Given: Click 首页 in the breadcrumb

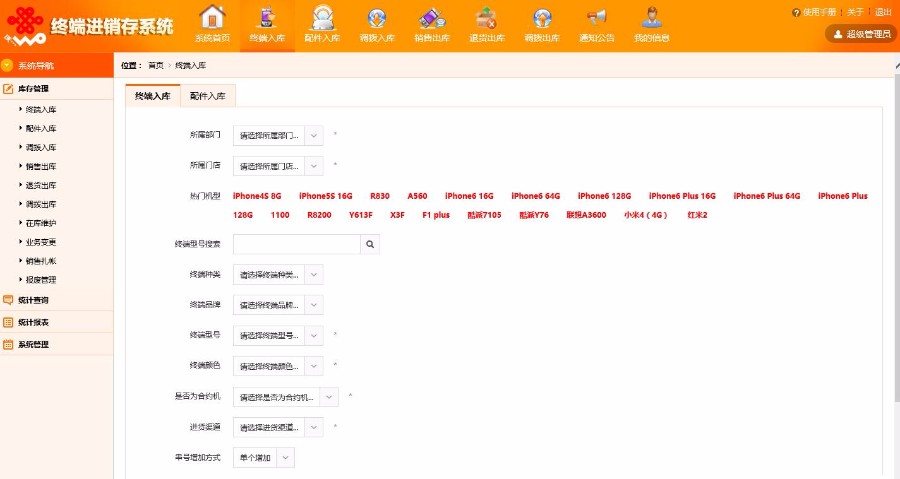Looking at the screenshot, I should click(x=156, y=65).
